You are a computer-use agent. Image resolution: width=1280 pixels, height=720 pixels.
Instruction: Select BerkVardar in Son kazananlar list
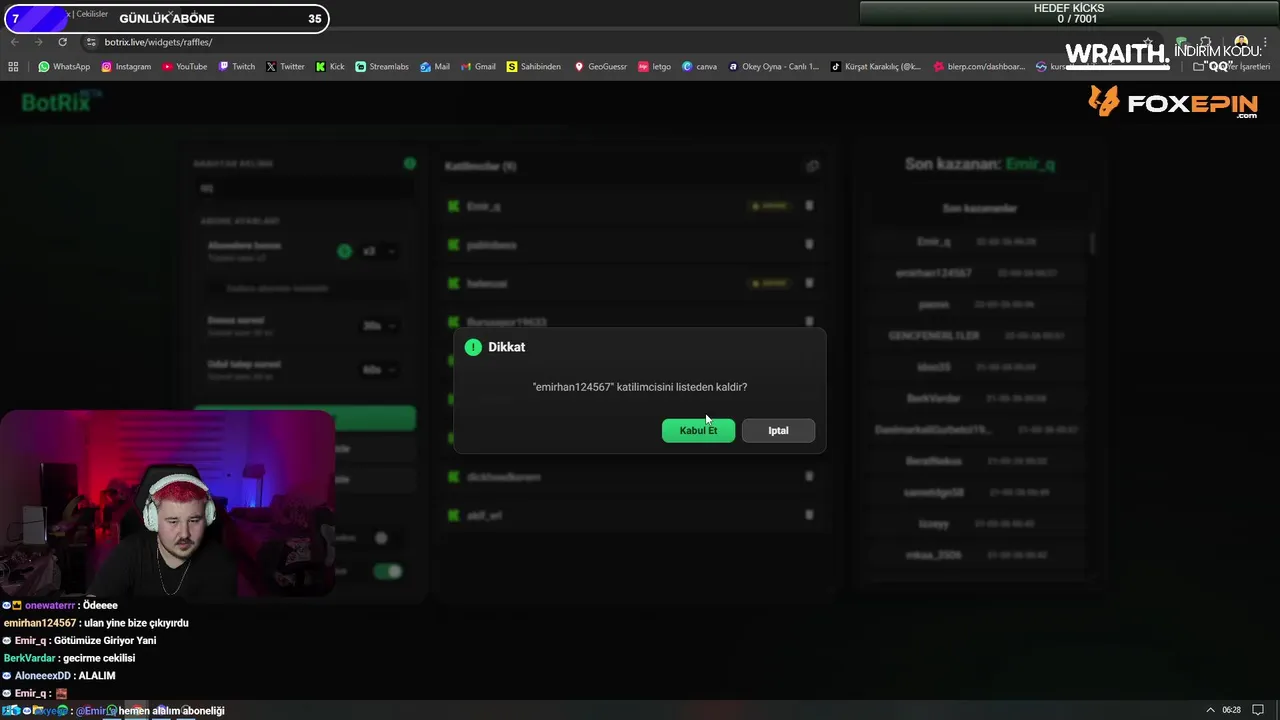(934, 398)
